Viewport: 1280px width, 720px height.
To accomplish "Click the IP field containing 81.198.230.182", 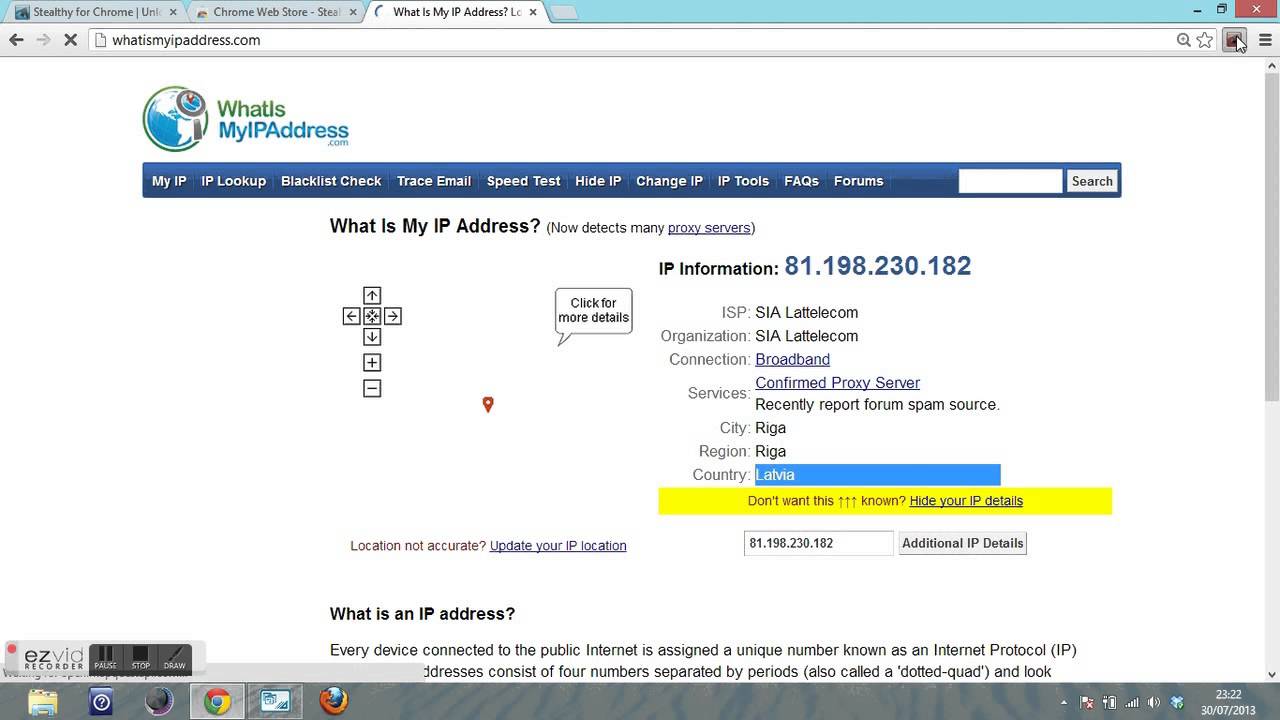I will click(818, 543).
